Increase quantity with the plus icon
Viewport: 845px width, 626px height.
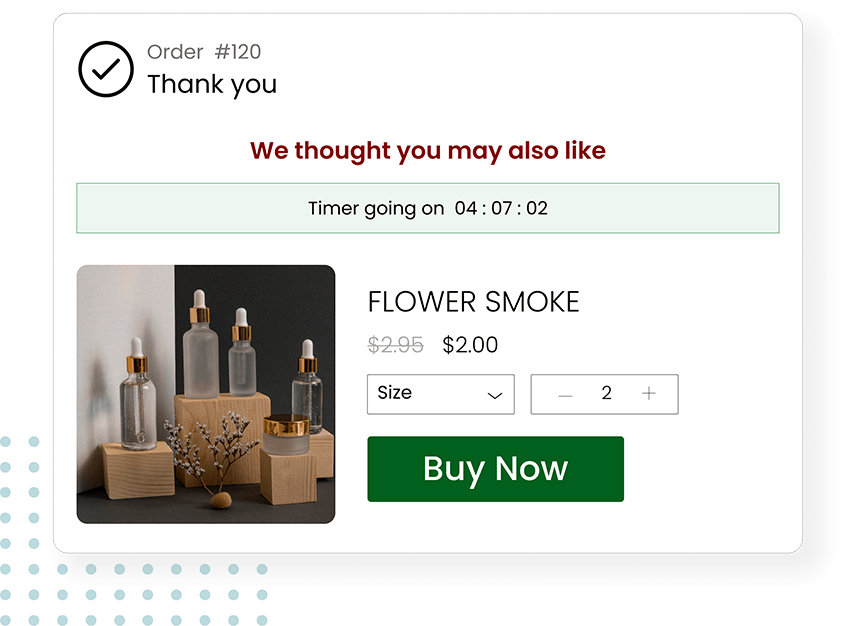[x=649, y=394]
